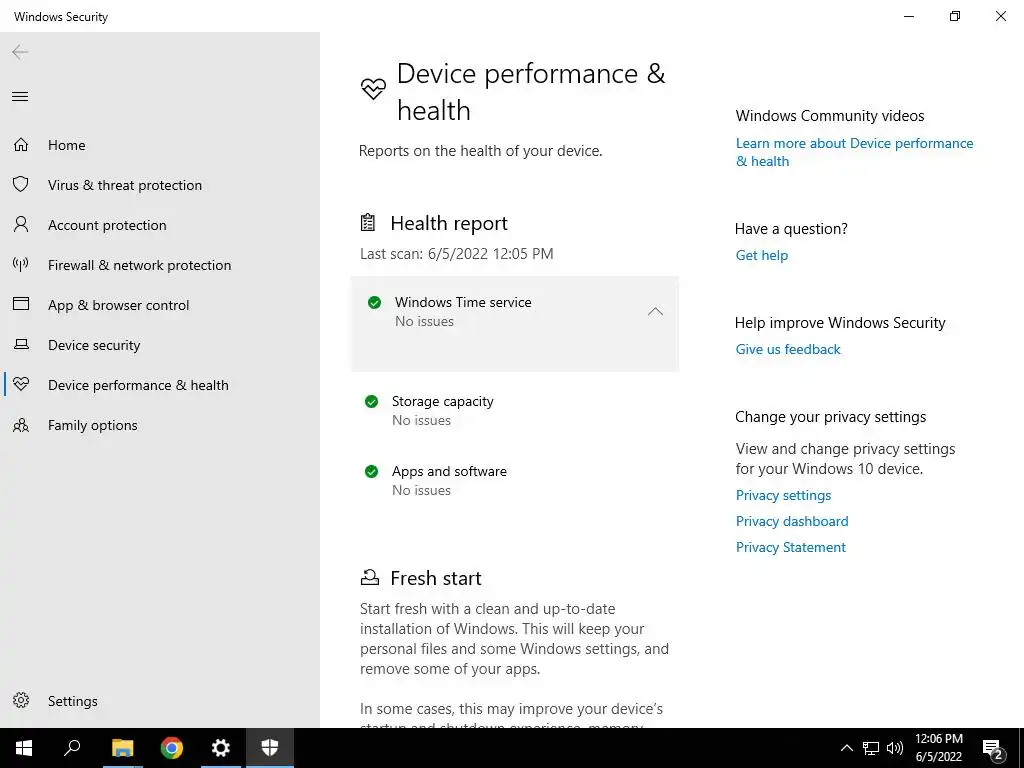
Task: Click Windows Time service entry text
Action: click(x=463, y=302)
